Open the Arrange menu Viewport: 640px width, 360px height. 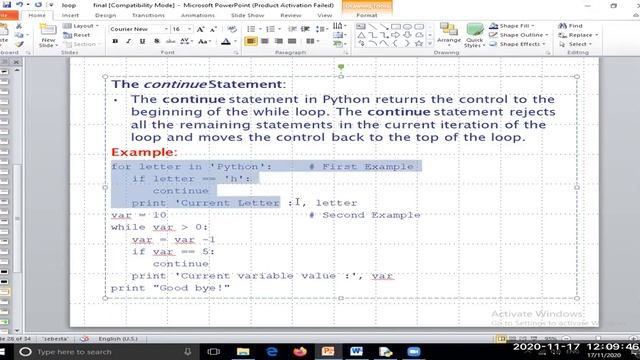click(x=449, y=34)
